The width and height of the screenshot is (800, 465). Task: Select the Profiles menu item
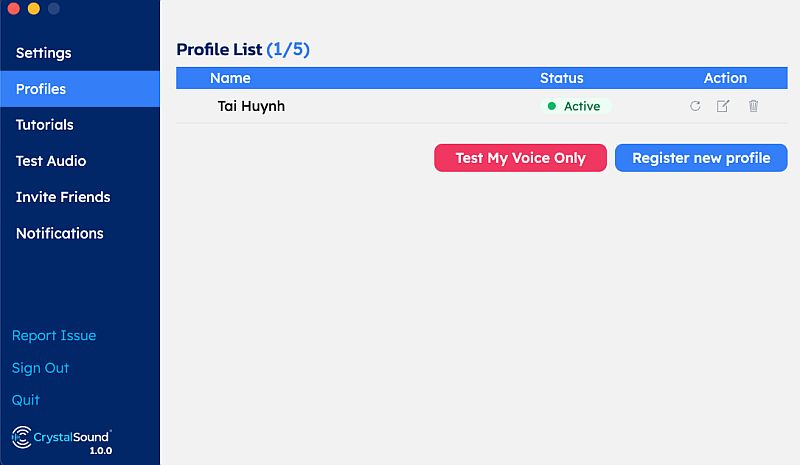[41, 89]
